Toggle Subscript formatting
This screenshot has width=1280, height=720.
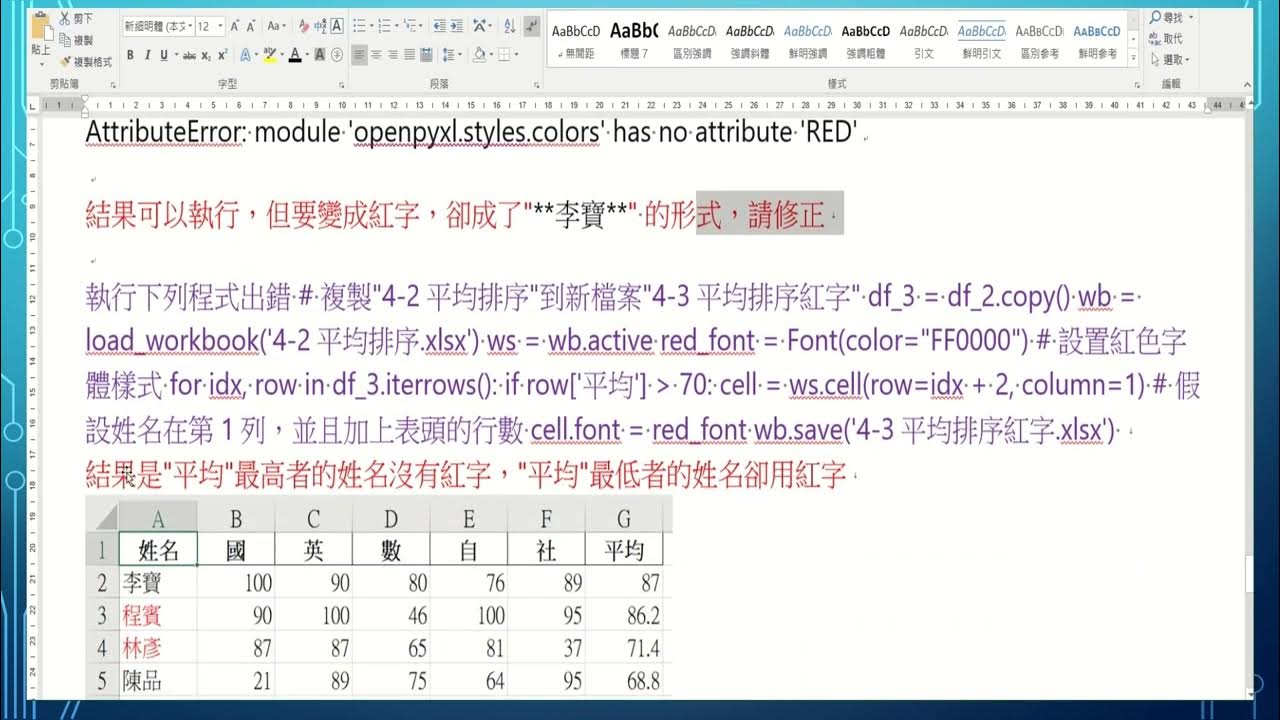[206, 55]
